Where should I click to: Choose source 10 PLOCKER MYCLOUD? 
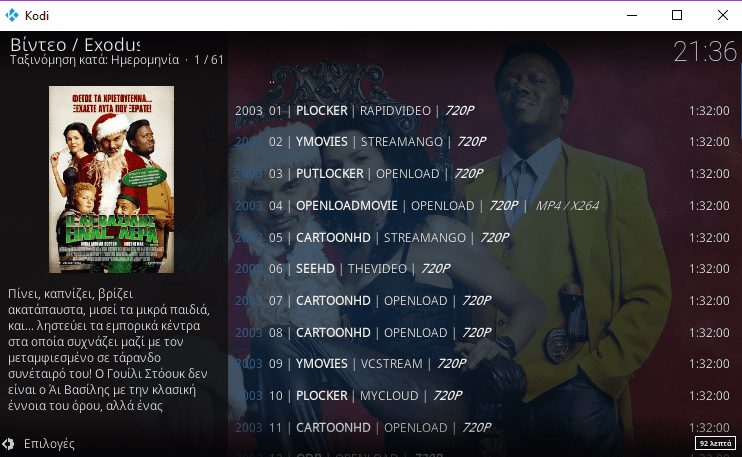pos(483,395)
